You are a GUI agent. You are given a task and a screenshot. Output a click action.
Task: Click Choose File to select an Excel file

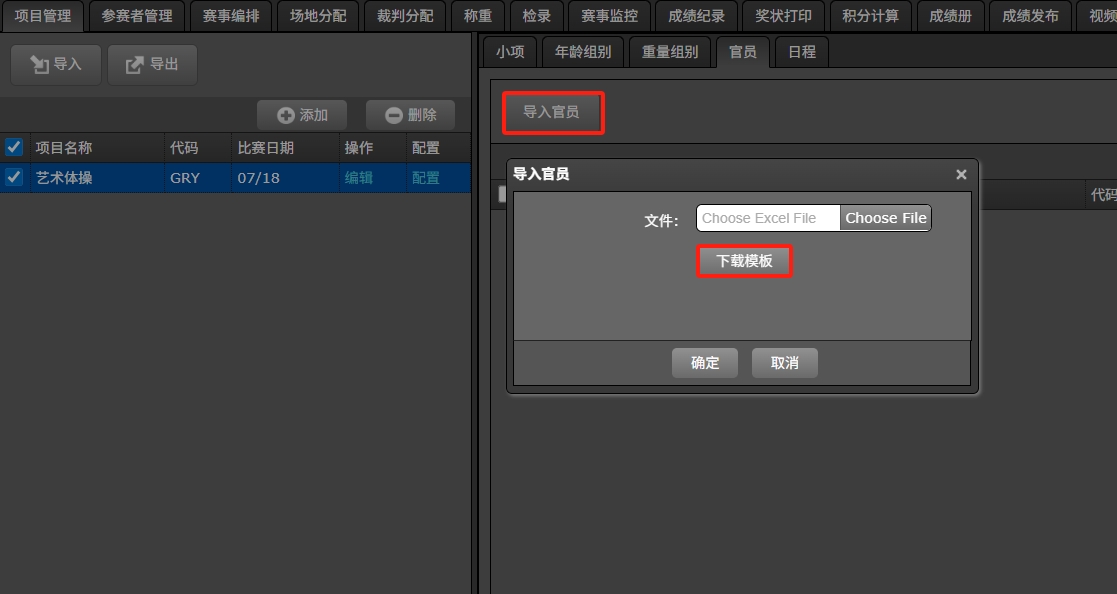(x=885, y=217)
